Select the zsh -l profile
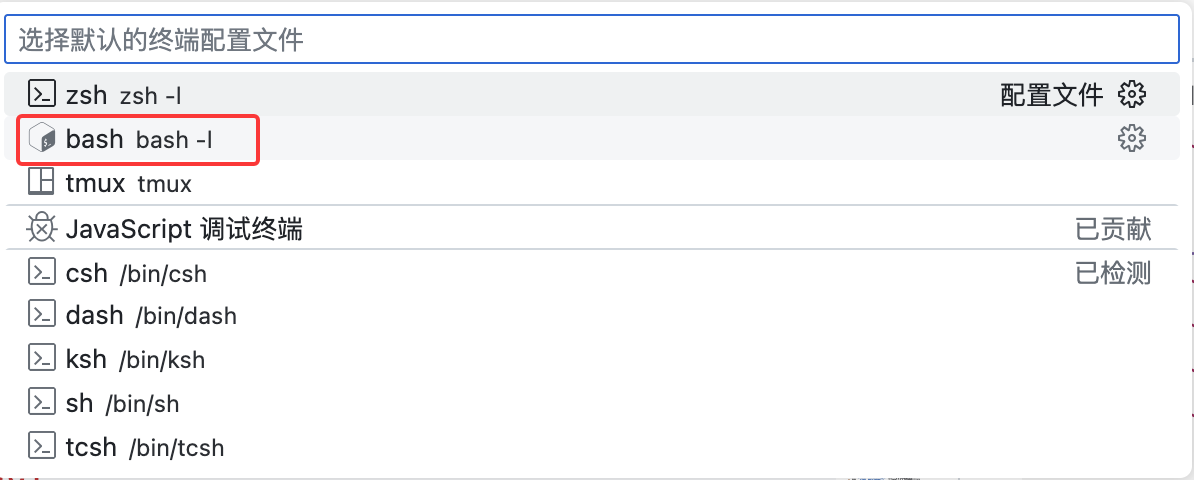Screen dimensions: 1194x480 pyautogui.click(x=123, y=96)
